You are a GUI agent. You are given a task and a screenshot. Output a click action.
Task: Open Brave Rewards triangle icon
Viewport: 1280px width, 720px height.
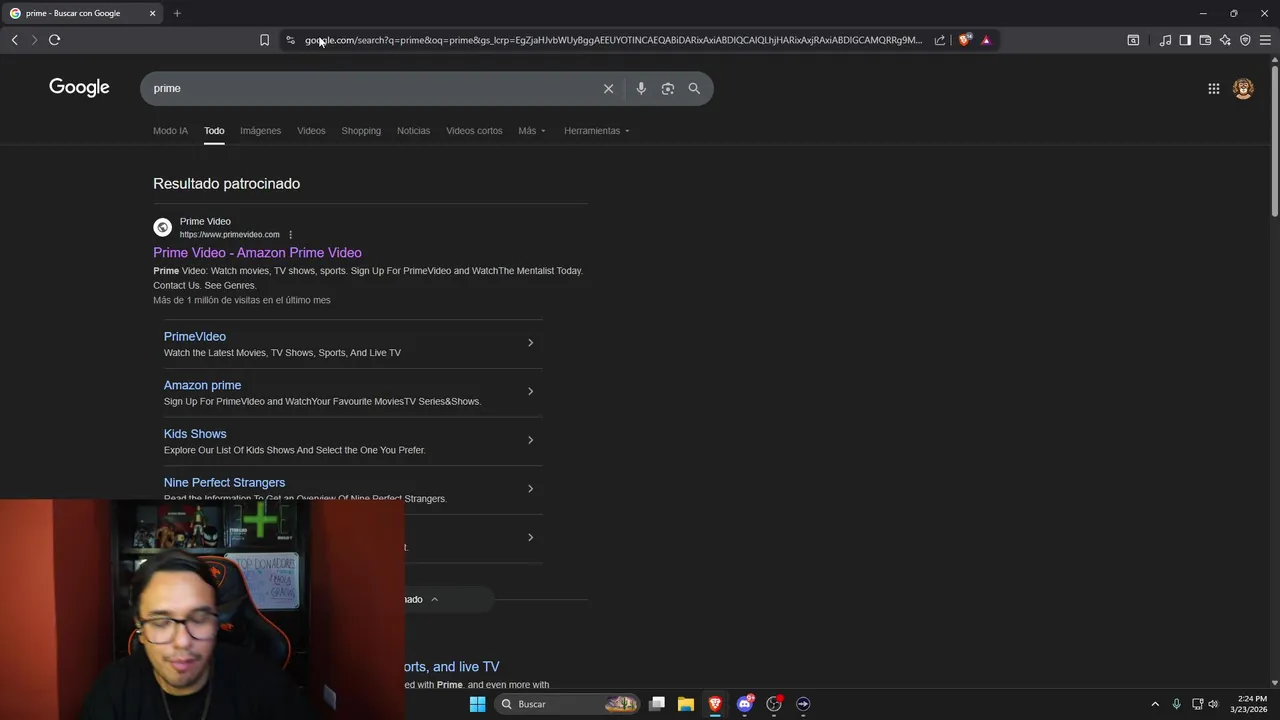pyautogui.click(x=986, y=40)
